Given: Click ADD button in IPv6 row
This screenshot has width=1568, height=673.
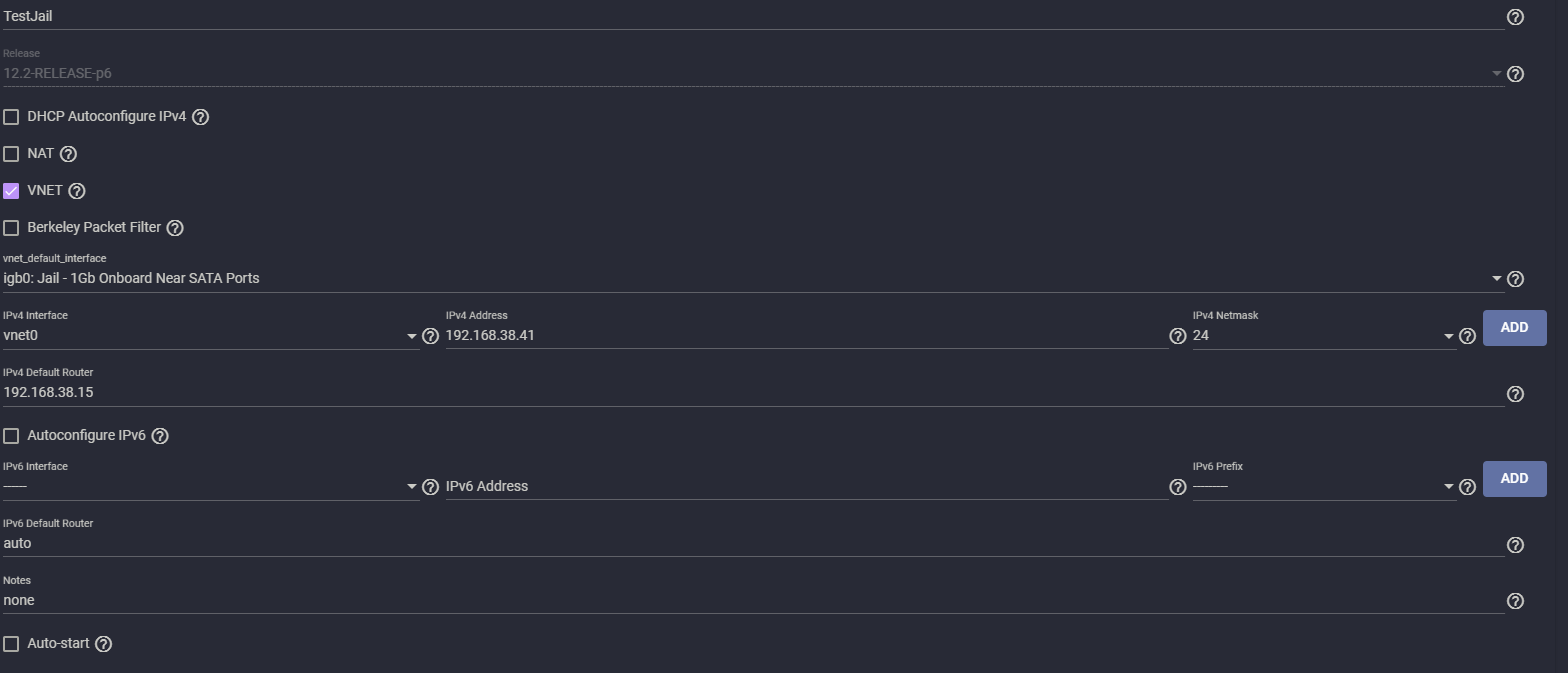Looking at the screenshot, I should click(x=1514, y=479).
